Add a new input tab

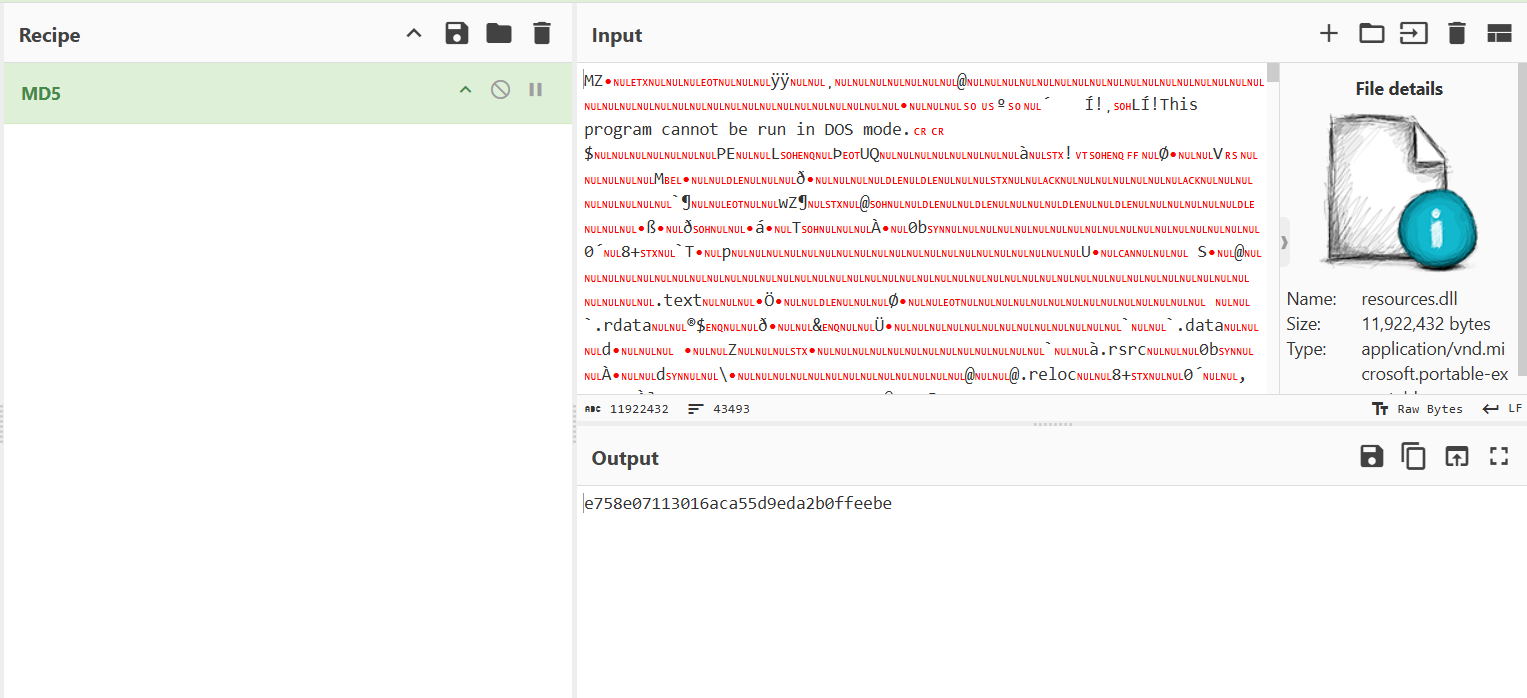coord(1328,34)
